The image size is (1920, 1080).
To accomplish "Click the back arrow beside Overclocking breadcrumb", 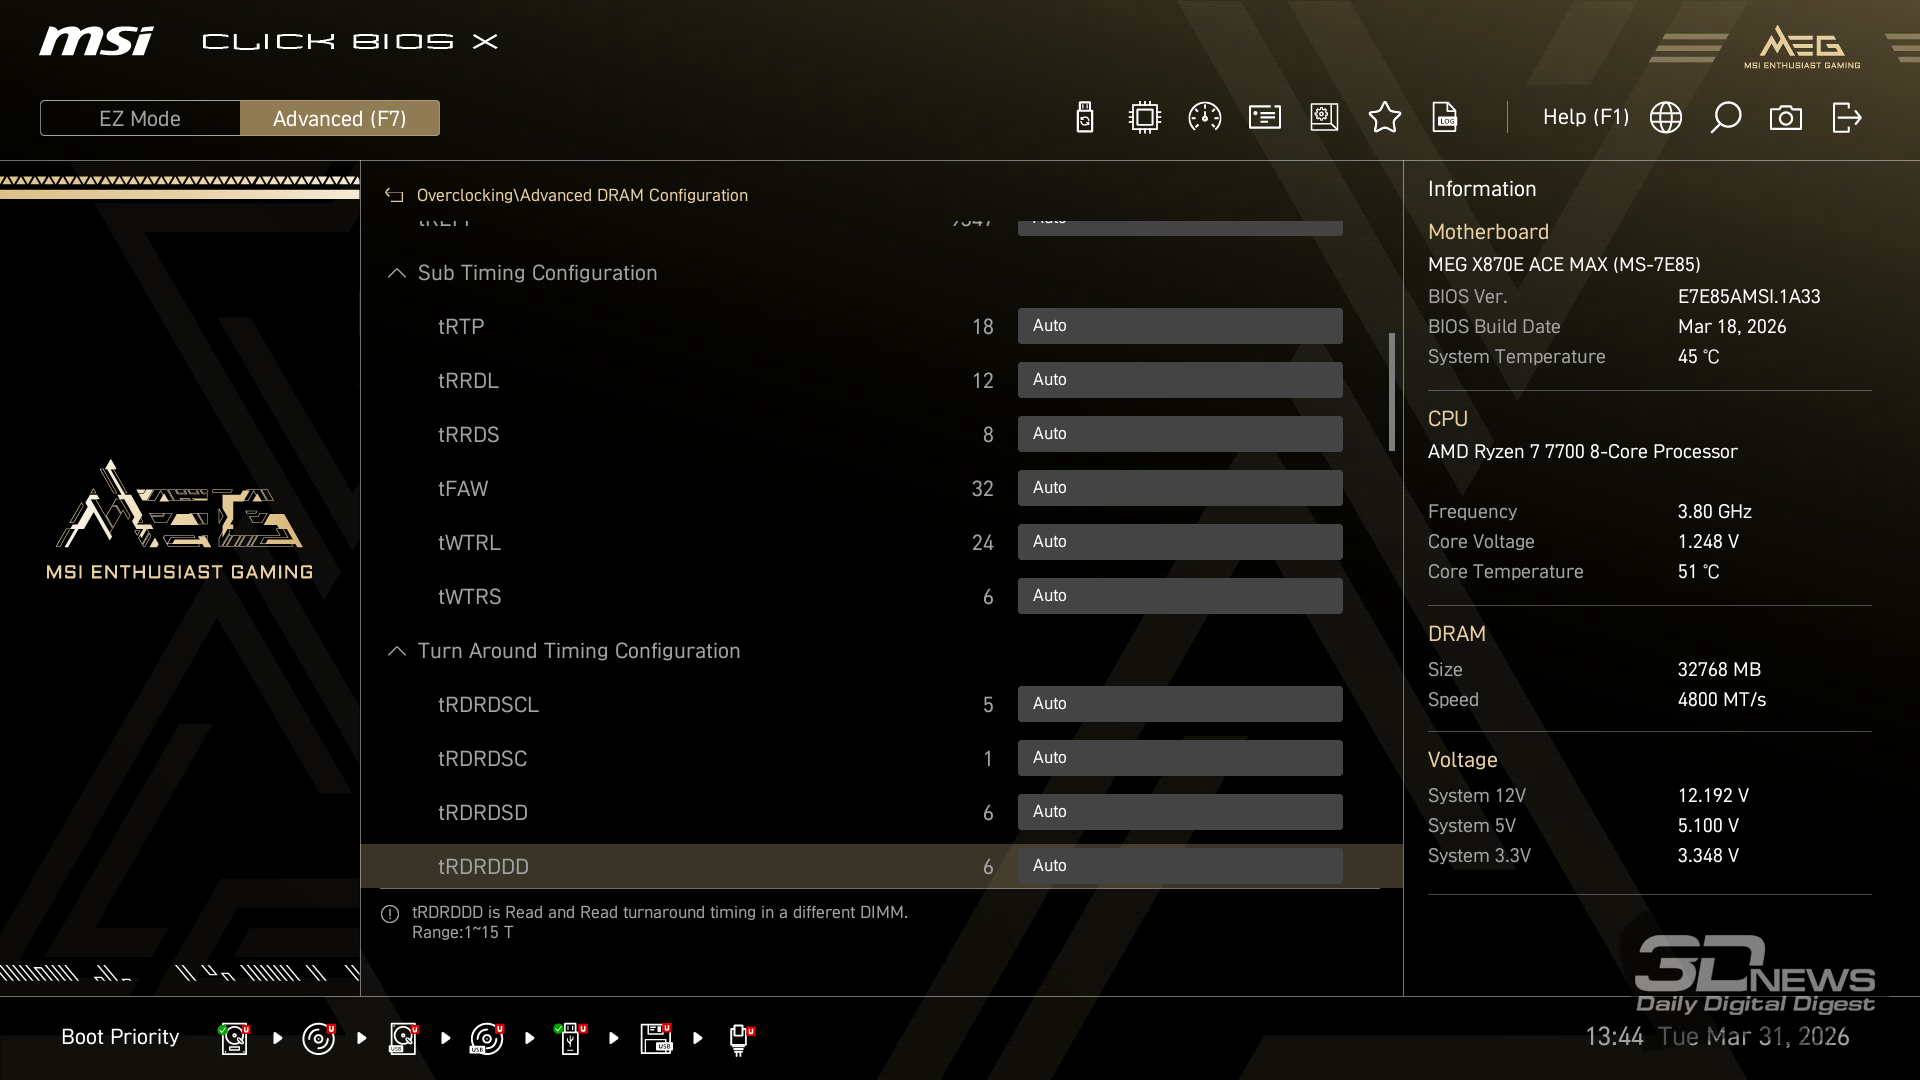I will (394, 196).
